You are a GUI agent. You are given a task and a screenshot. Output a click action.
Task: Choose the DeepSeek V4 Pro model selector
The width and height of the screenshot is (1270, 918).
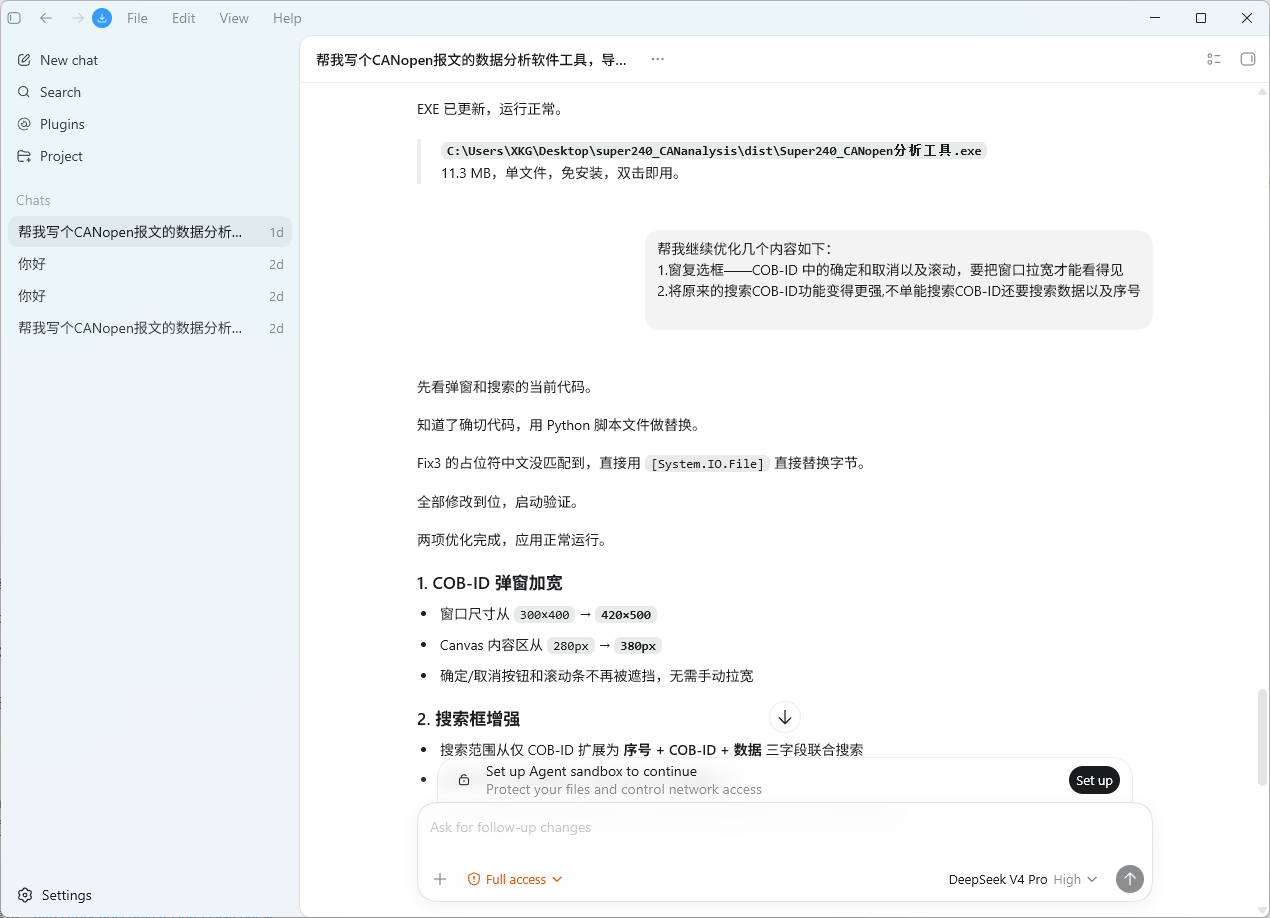(x=998, y=879)
